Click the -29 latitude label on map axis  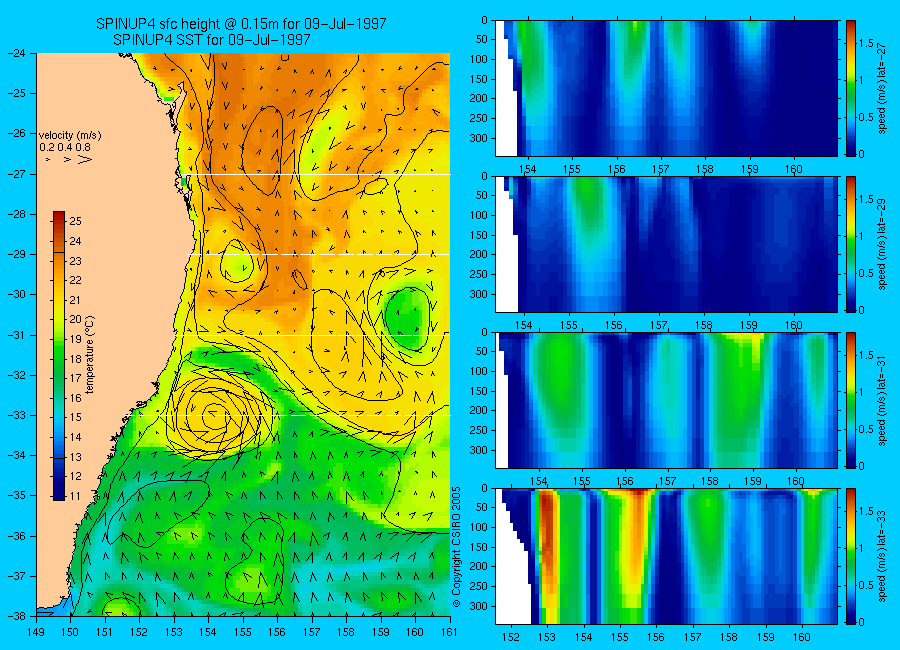pyautogui.click(x=16, y=254)
